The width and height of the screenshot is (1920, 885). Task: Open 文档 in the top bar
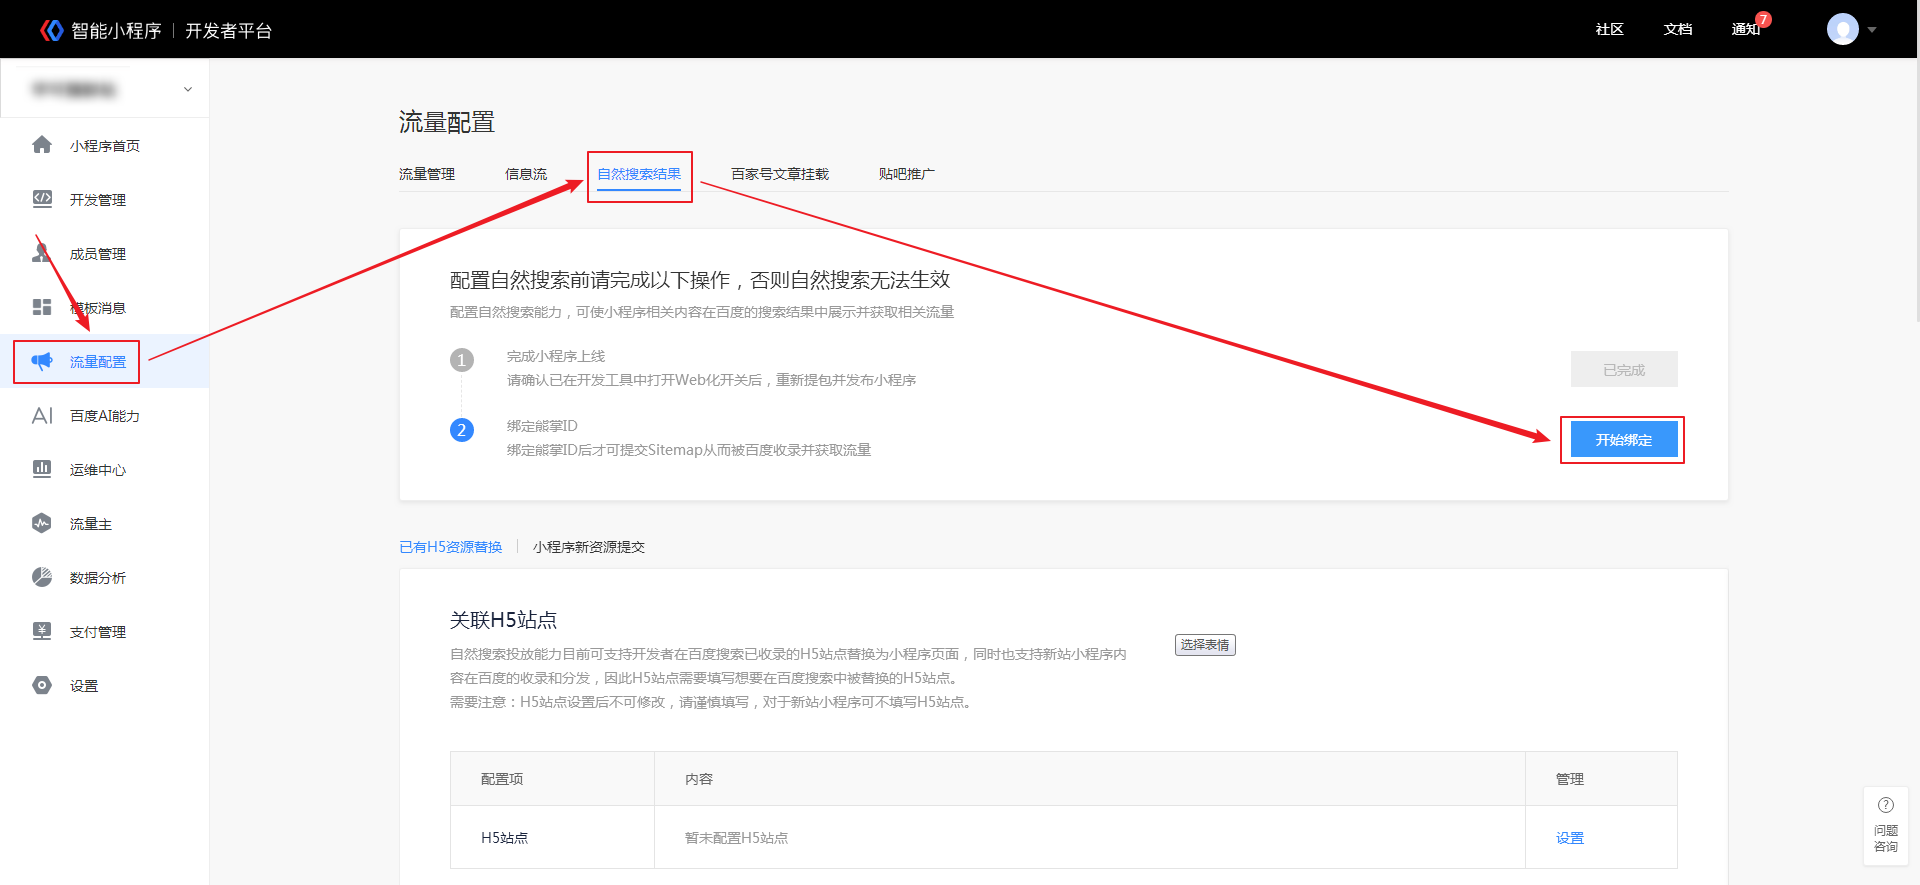point(1678,29)
